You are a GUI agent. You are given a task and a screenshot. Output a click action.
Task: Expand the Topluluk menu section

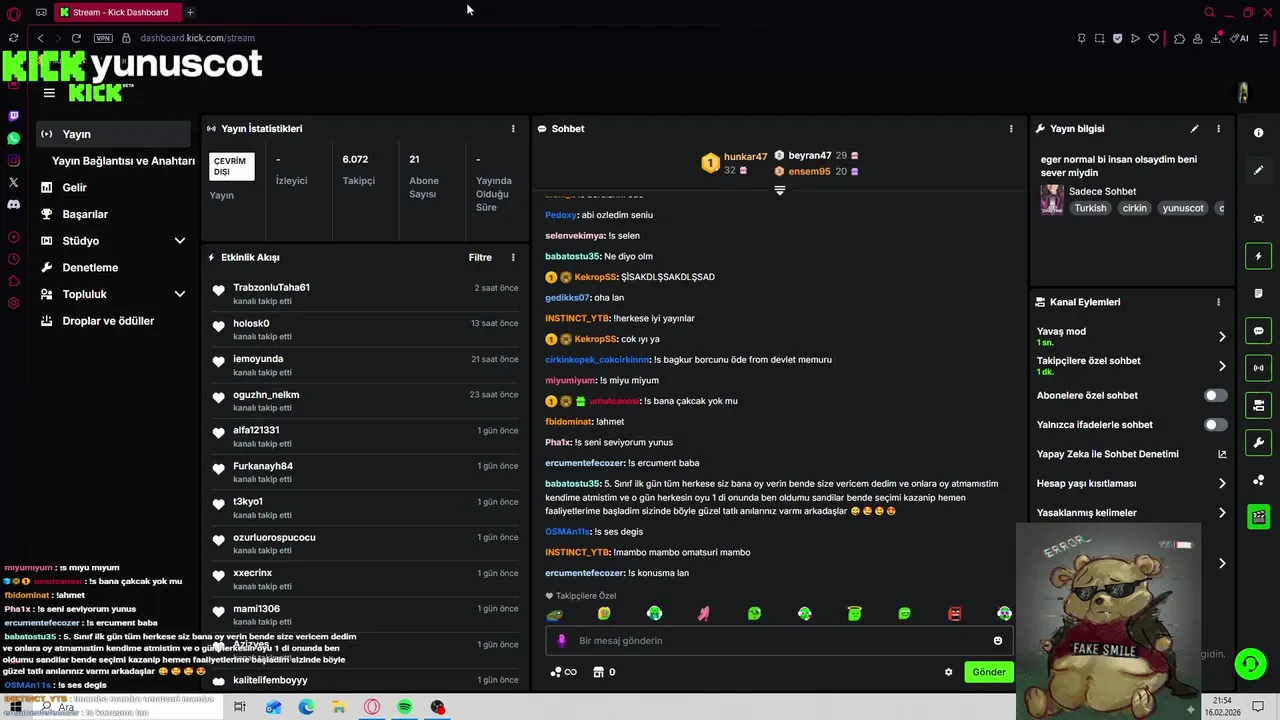click(180, 294)
